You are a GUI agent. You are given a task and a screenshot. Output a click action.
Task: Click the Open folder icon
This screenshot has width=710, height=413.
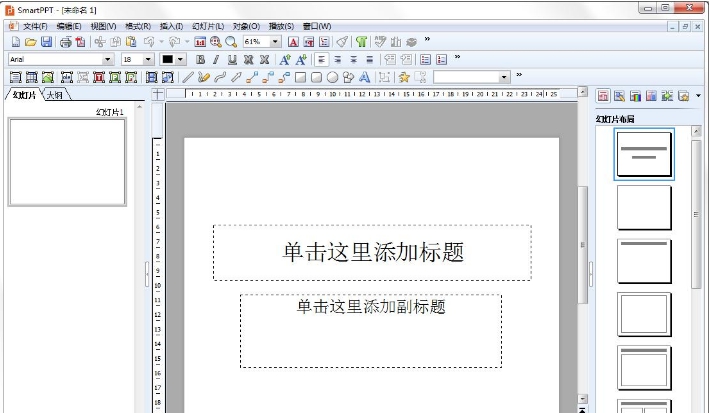31,42
